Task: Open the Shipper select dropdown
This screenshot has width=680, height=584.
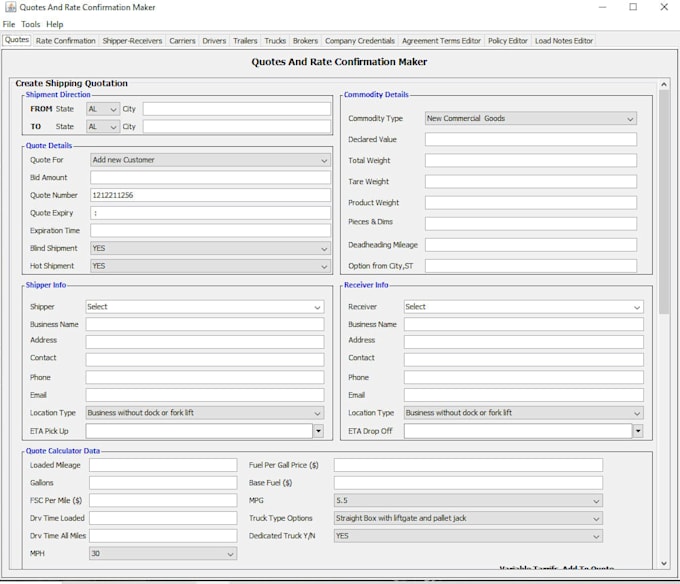Action: [205, 307]
